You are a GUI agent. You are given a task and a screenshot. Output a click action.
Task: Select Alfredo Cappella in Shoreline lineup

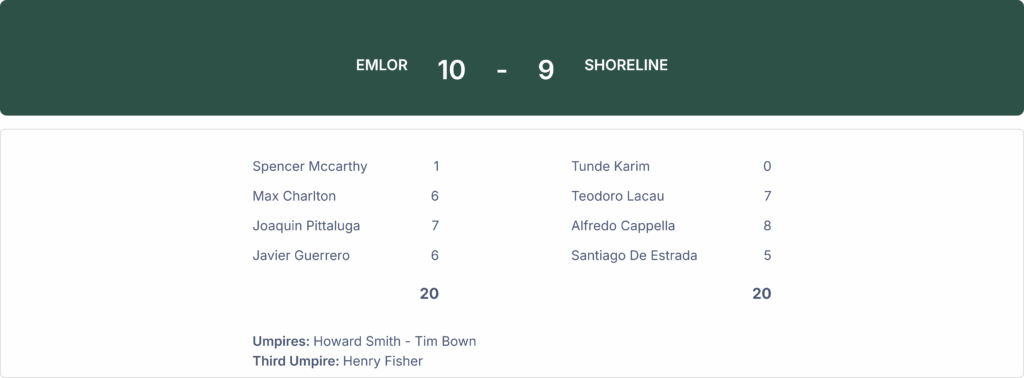click(x=623, y=226)
